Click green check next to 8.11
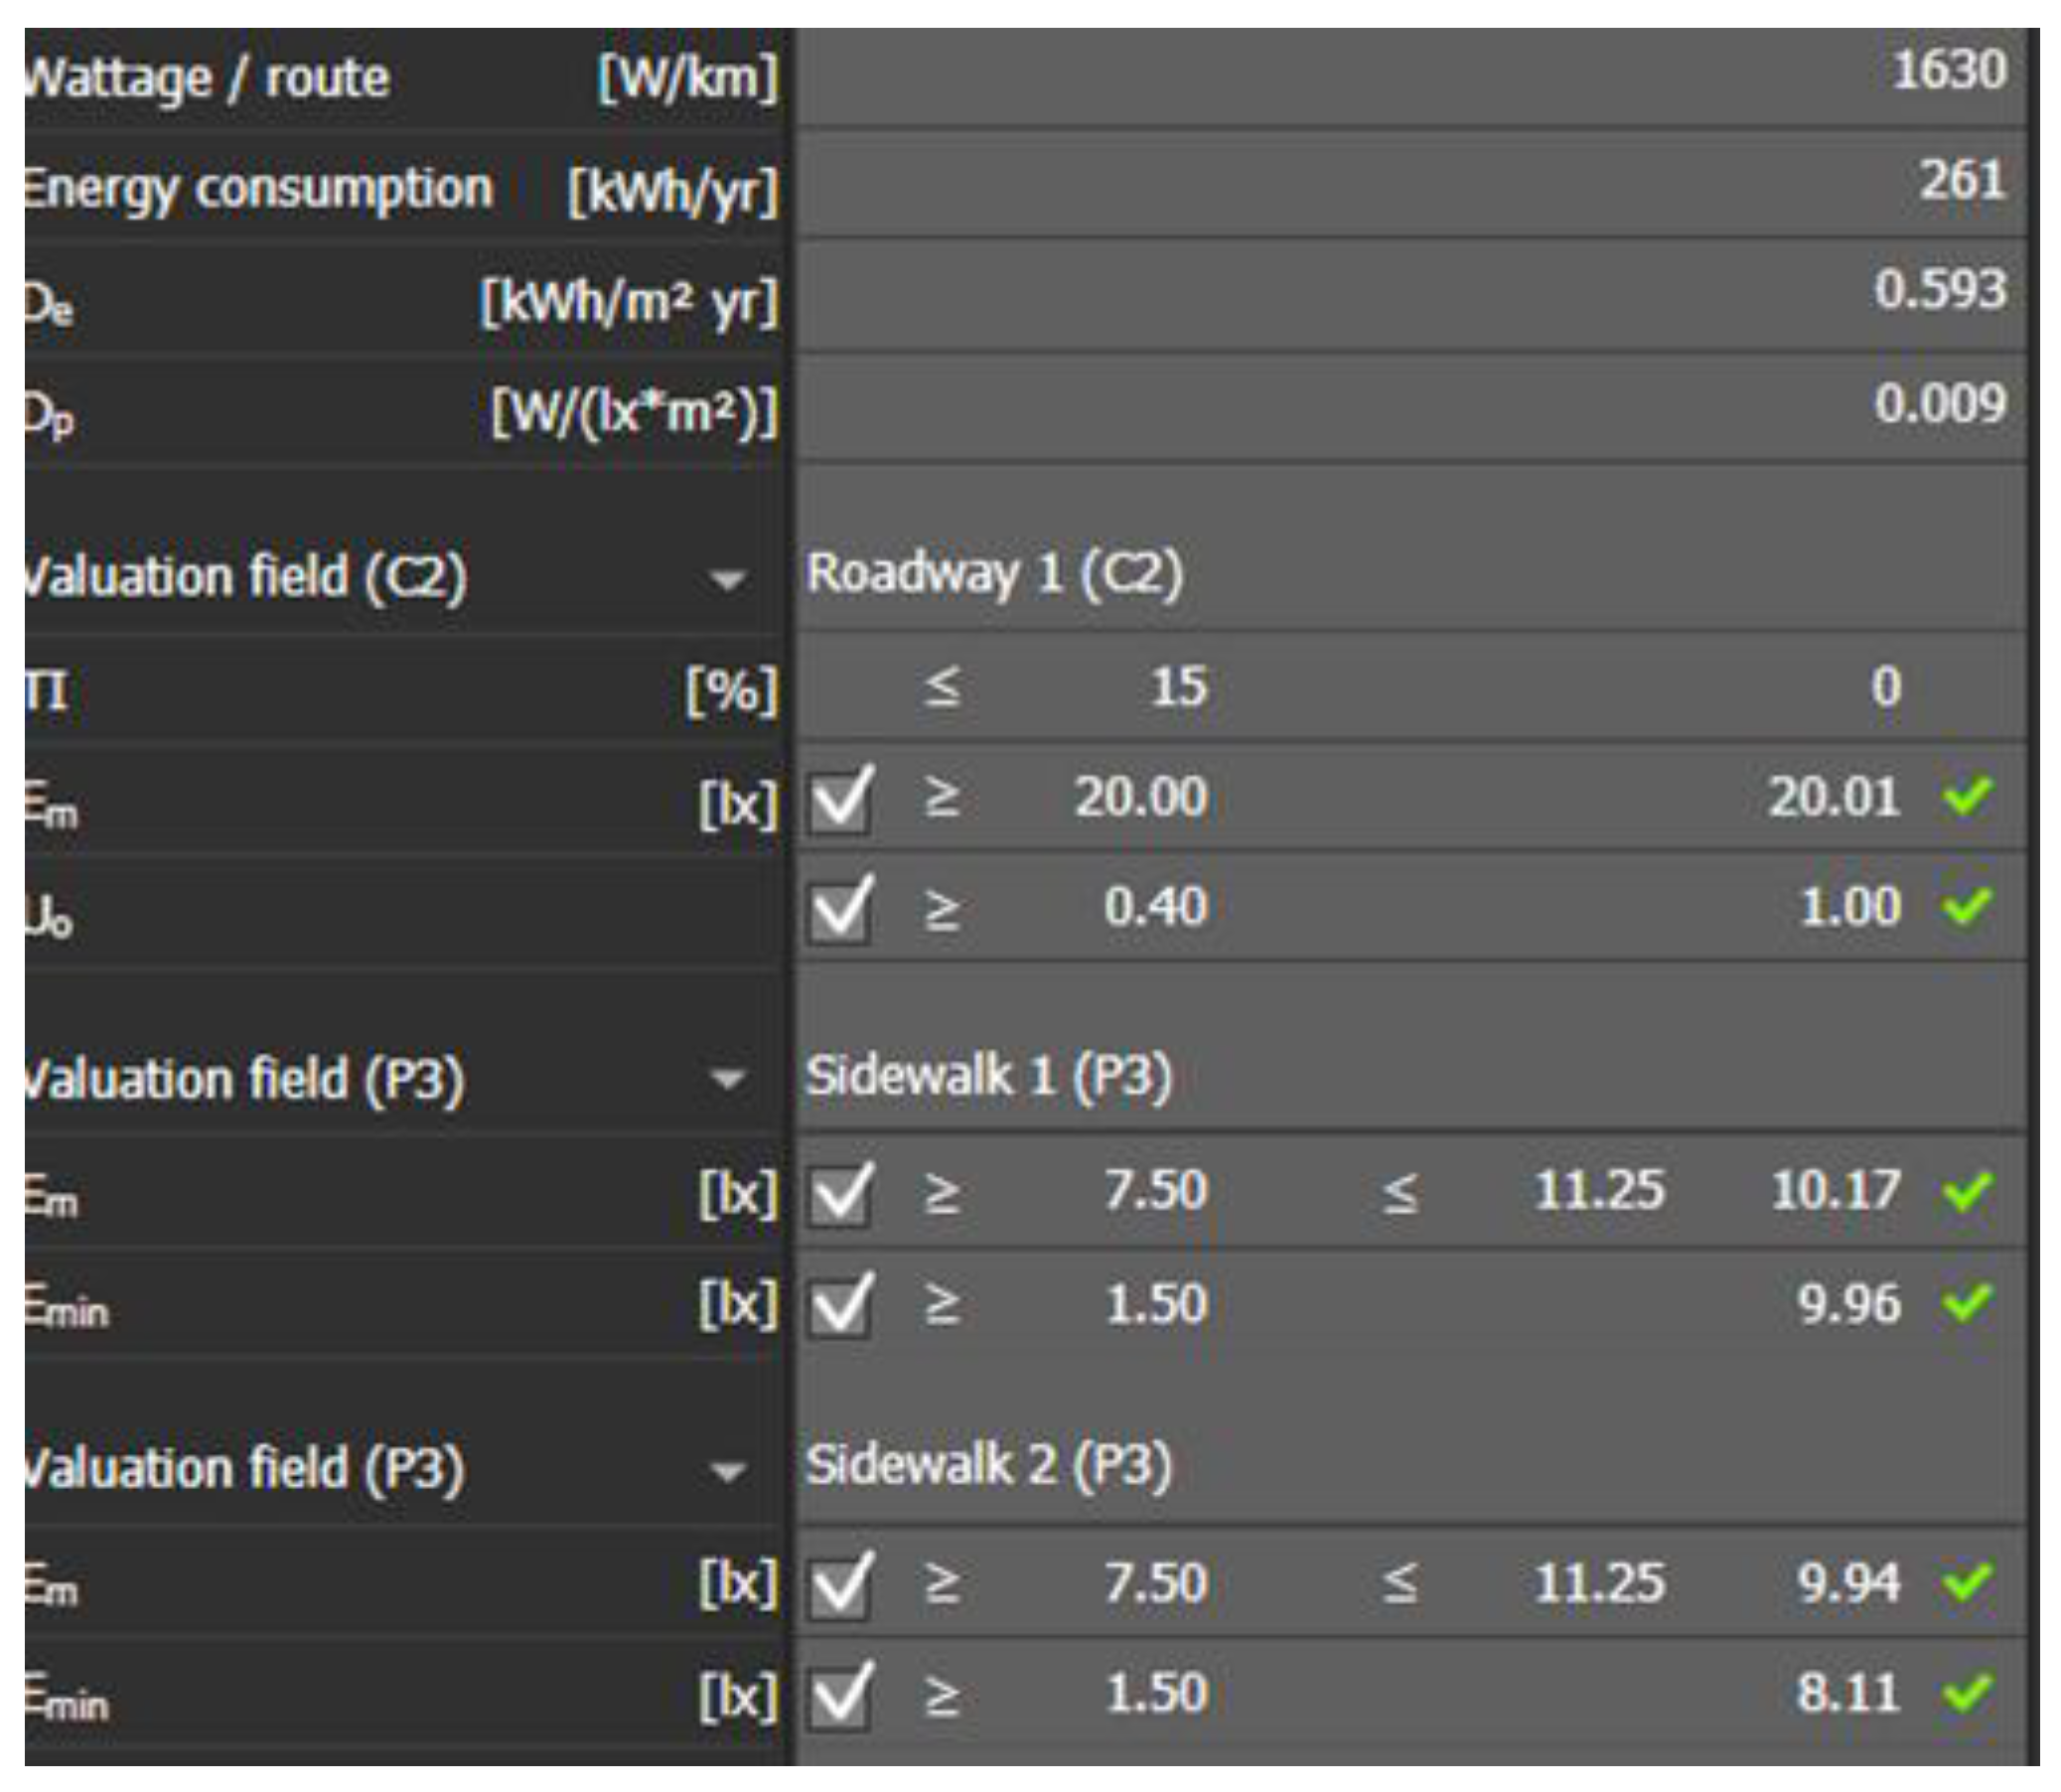 click(1966, 1693)
